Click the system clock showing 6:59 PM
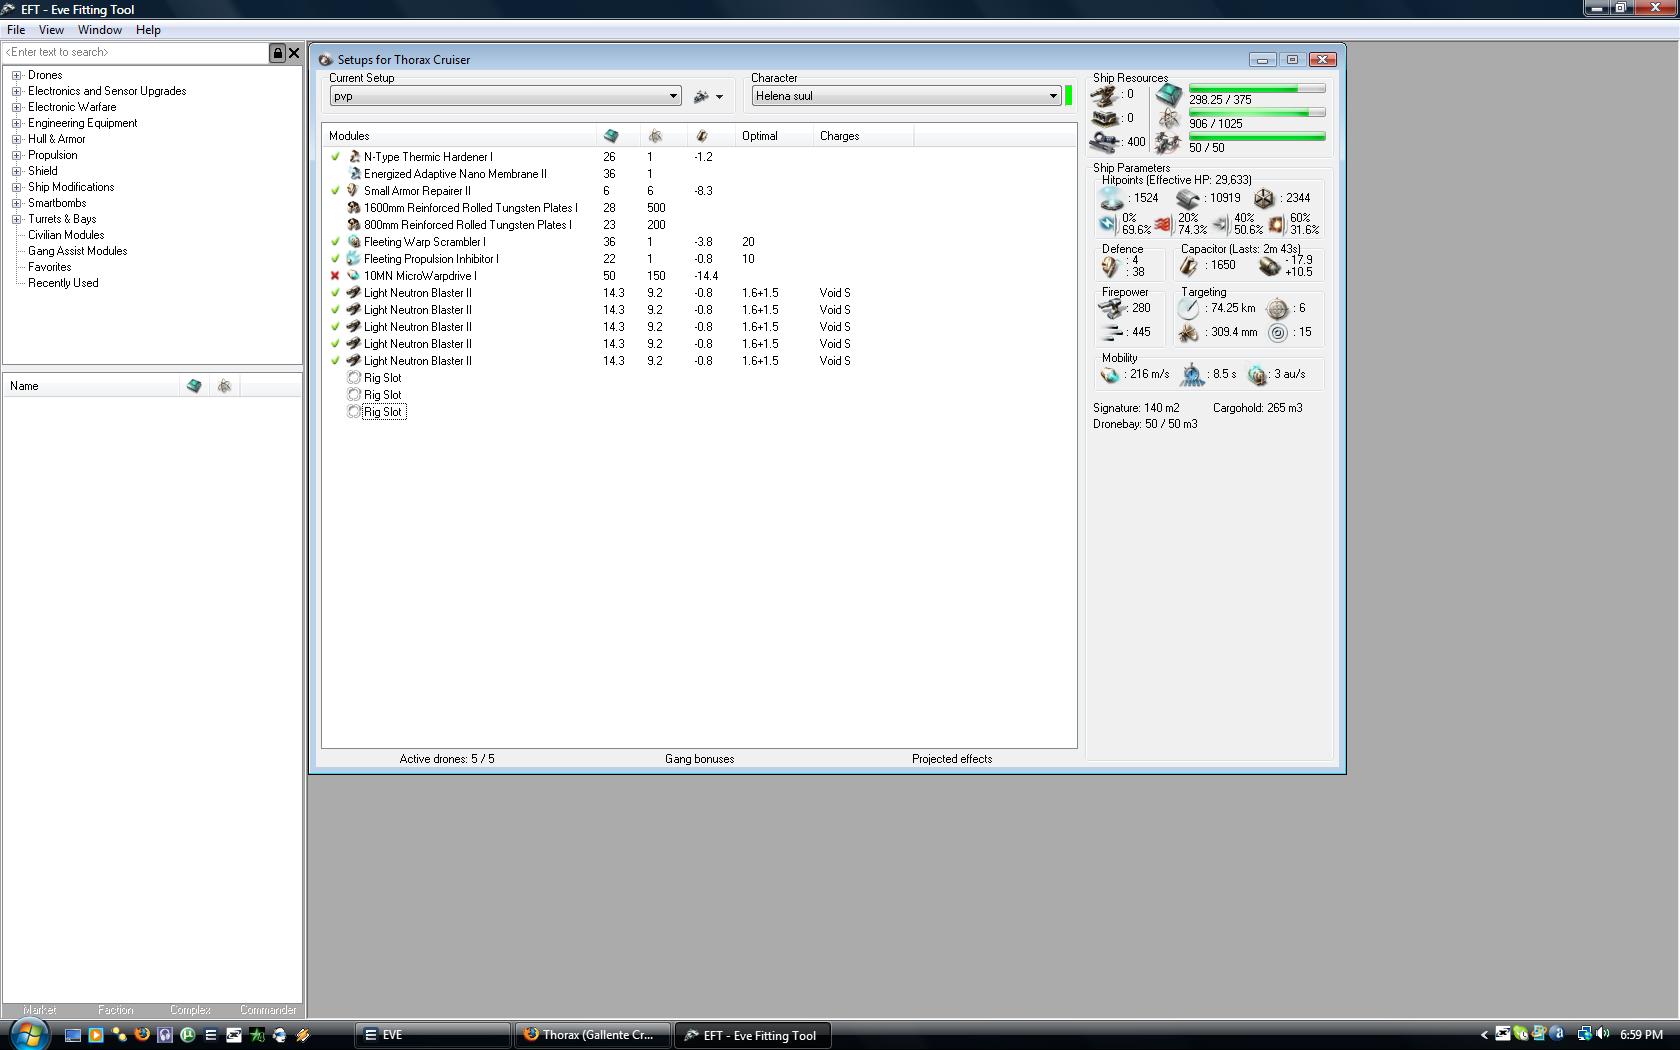 coord(1641,1035)
